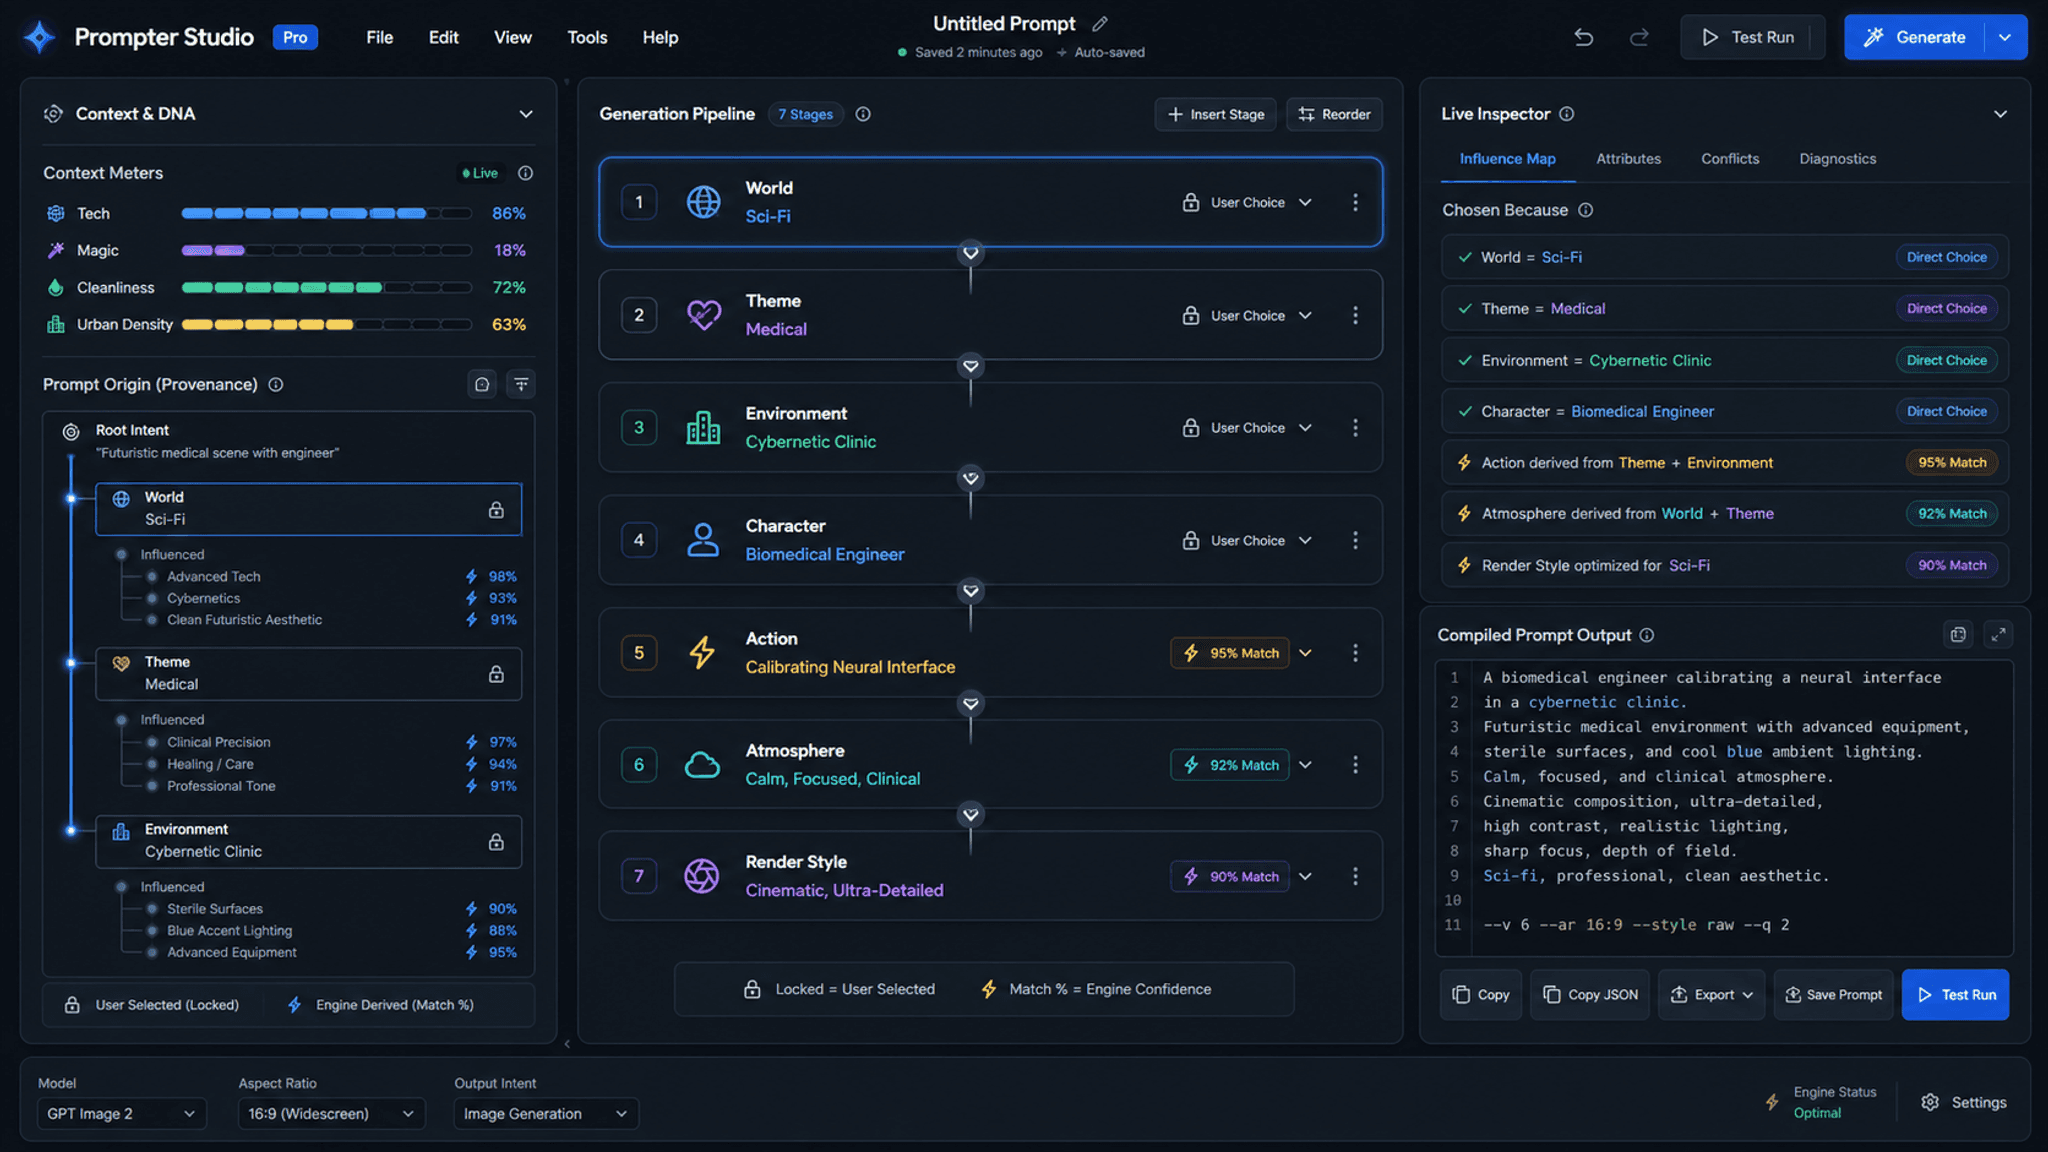Viewport: 2048px width, 1152px height.
Task: Collapse the Live Inspector panel
Action: [x=2000, y=114]
